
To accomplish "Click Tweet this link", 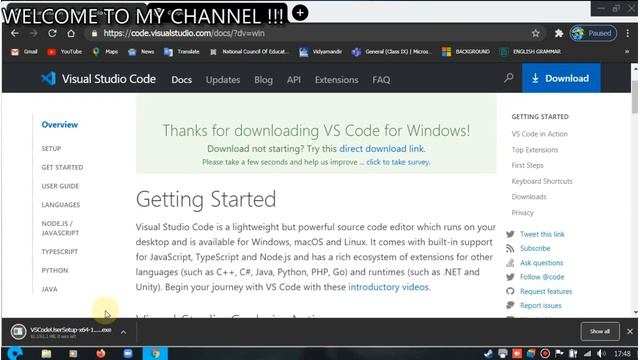I will click(x=542, y=234).
